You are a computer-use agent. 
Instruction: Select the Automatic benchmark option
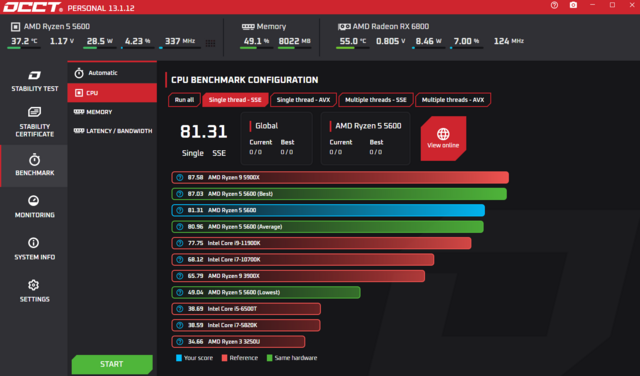coord(112,73)
